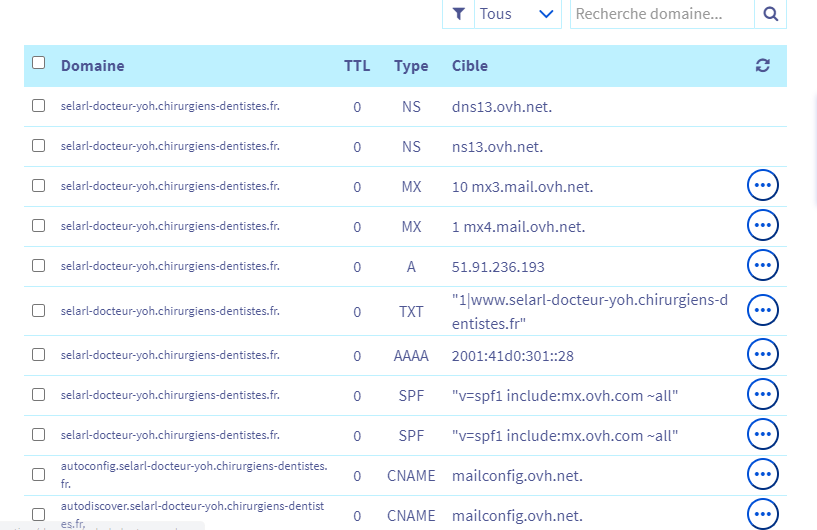Focus the Recherche domaine search field
Viewport: 817px width, 530px height.
661,14
